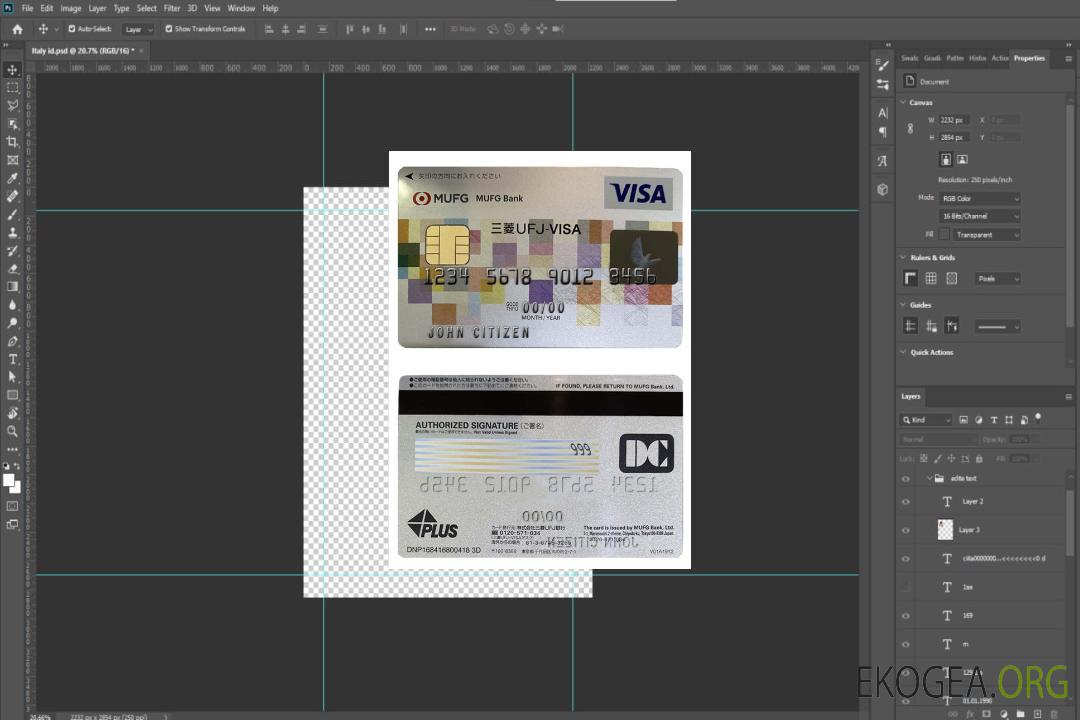Collapse the Canvas section
Image resolution: width=1080 pixels, height=720 pixels.
click(903, 102)
